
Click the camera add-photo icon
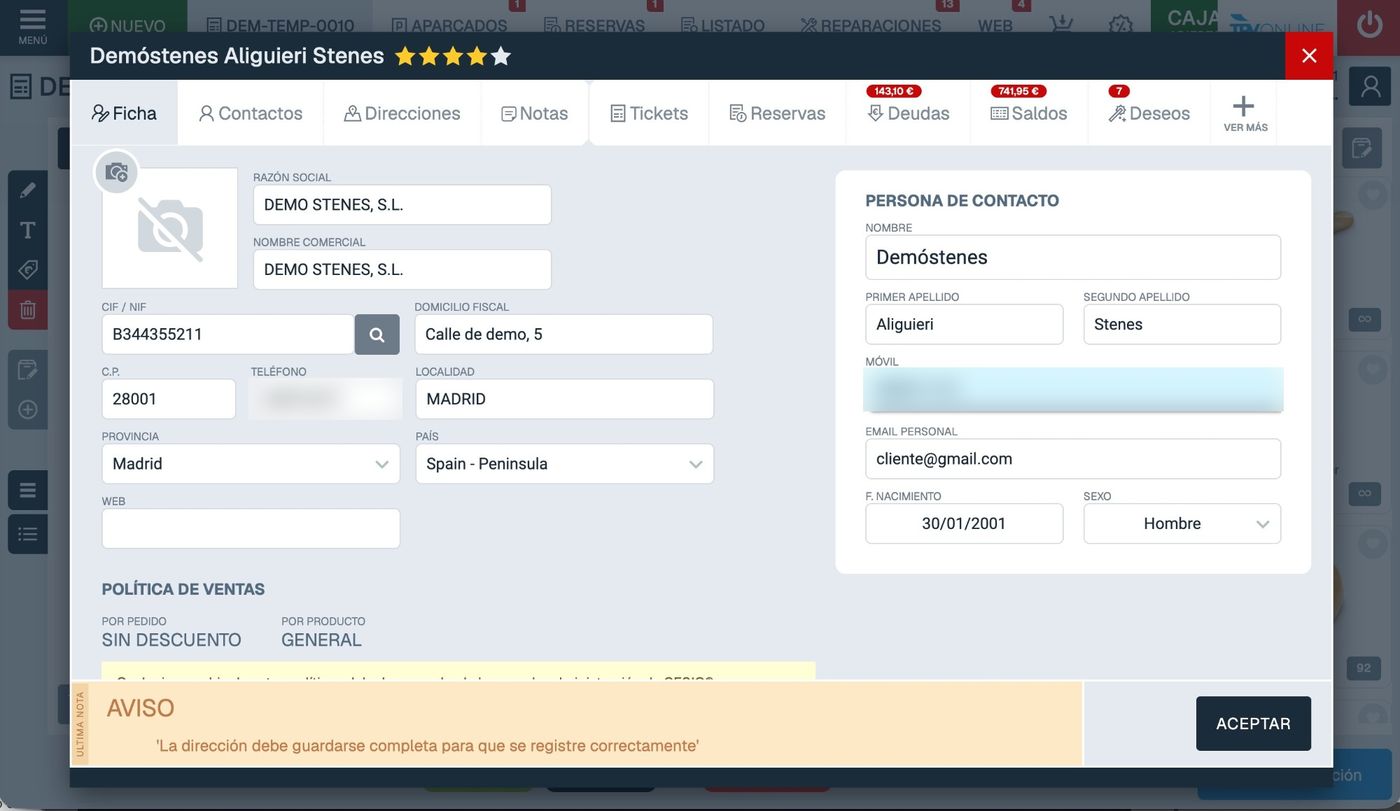(x=117, y=172)
